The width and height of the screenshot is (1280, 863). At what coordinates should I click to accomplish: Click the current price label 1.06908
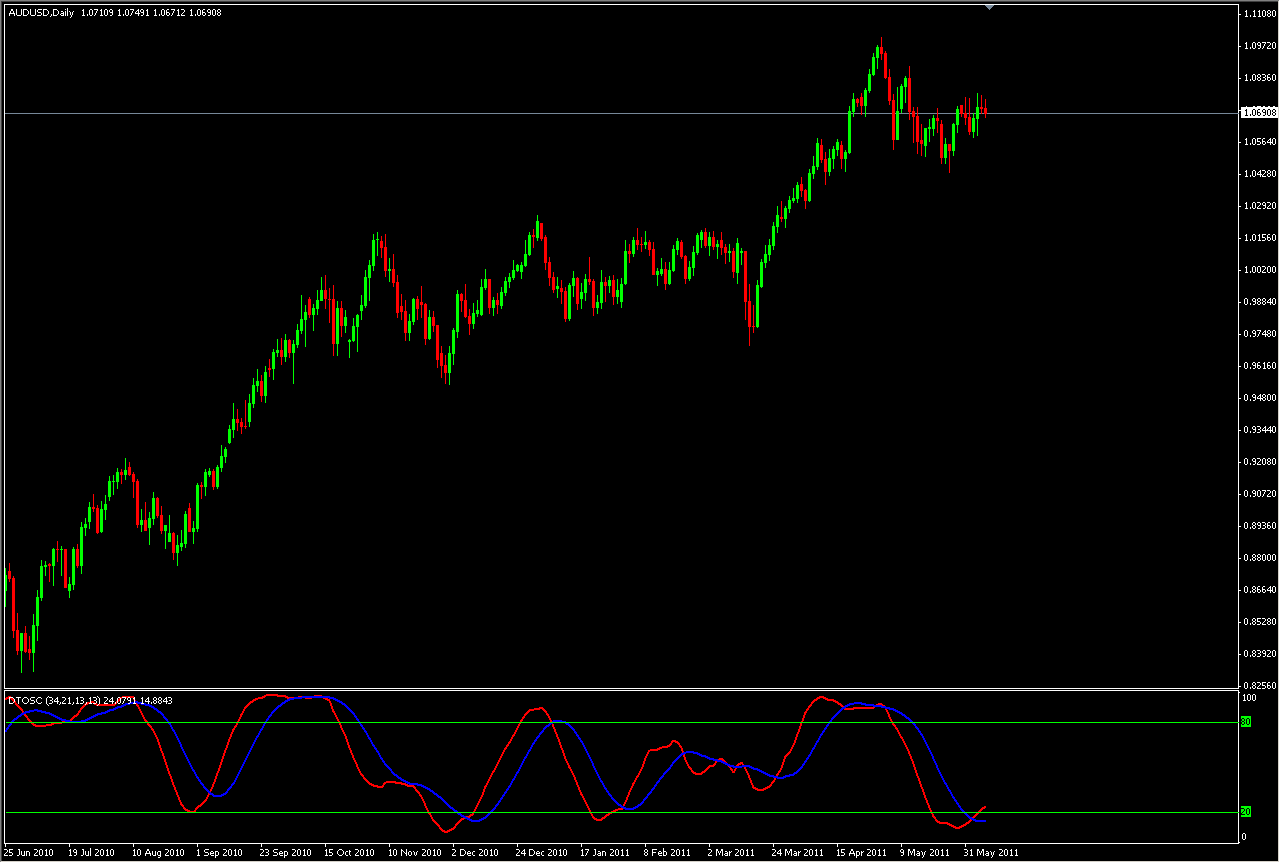[1257, 113]
